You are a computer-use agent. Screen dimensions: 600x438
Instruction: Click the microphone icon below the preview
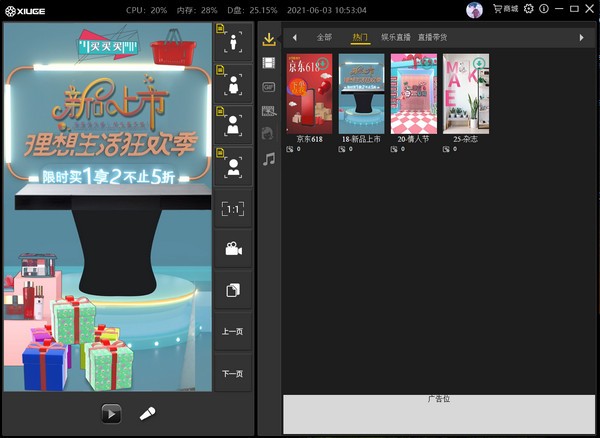(x=147, y=413)
